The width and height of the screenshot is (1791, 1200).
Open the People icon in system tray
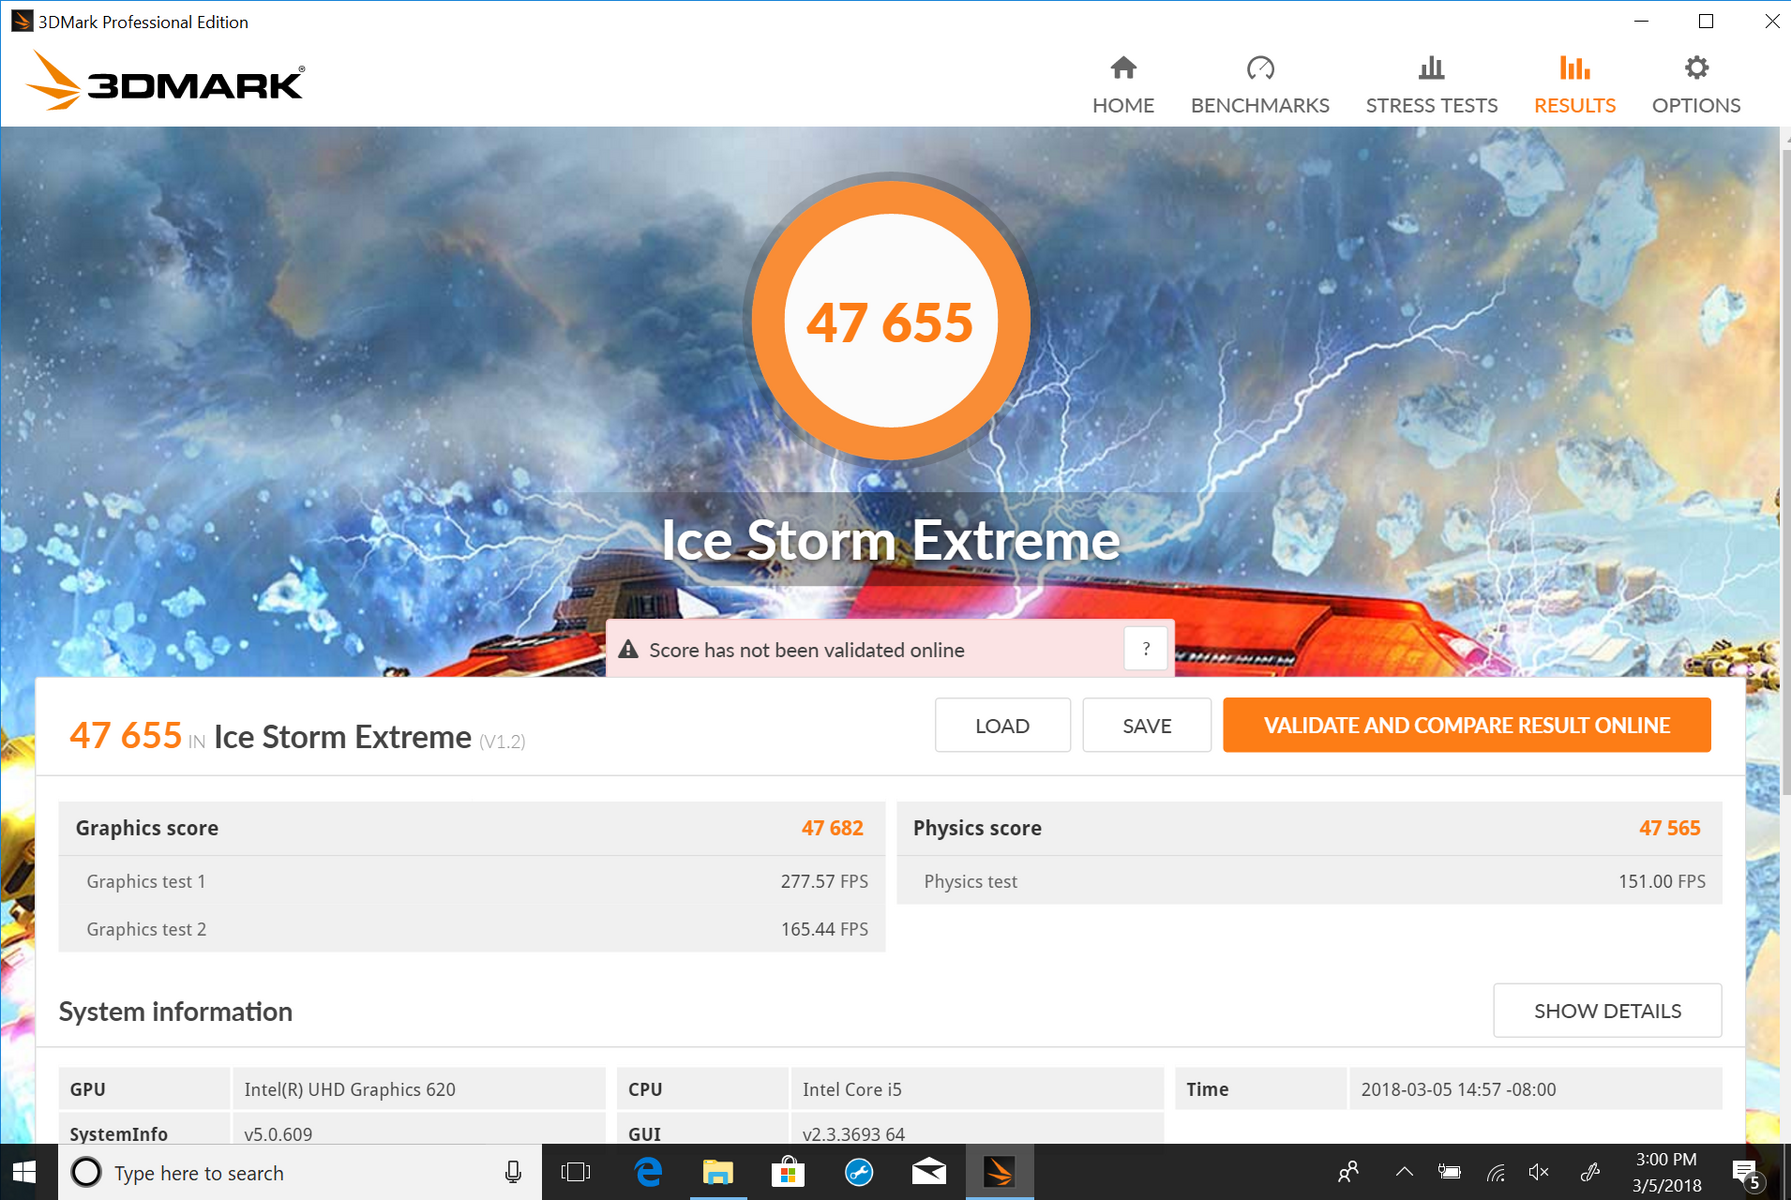1348,1172
